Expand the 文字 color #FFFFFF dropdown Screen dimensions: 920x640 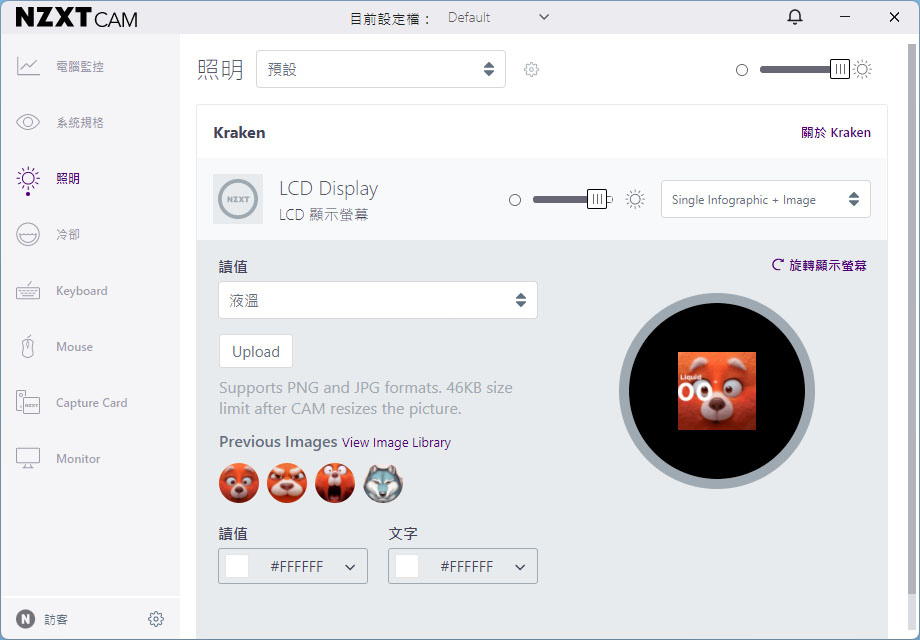(463, 566)
